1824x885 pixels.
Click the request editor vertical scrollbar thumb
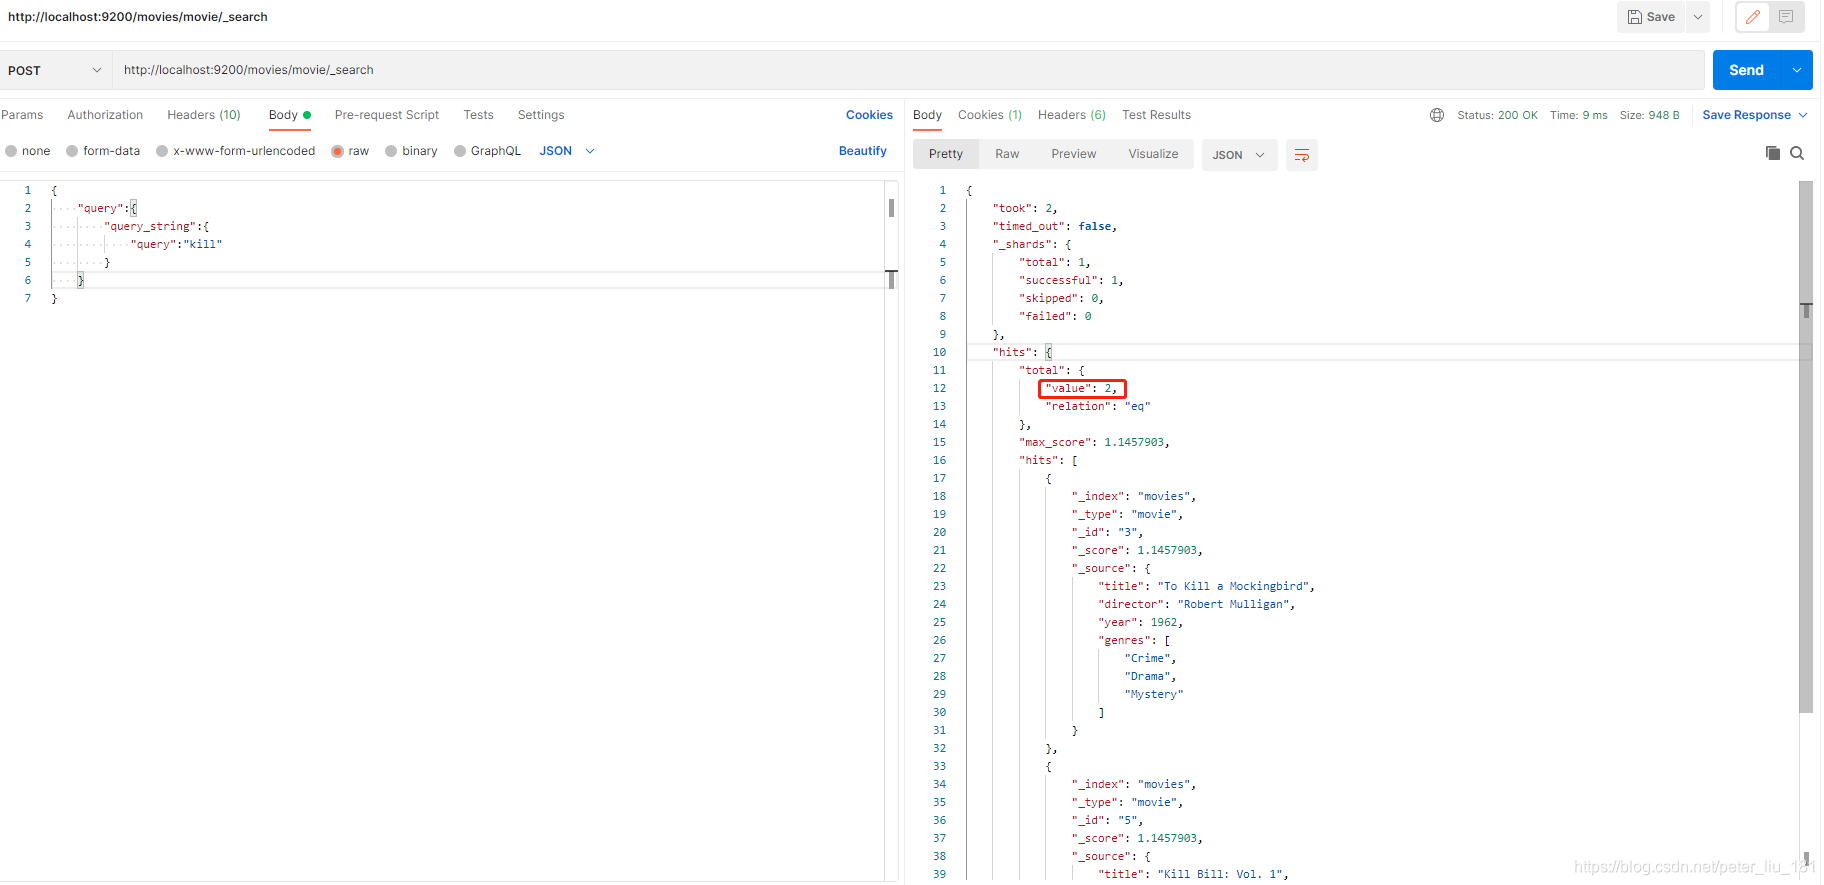point(891,208)
